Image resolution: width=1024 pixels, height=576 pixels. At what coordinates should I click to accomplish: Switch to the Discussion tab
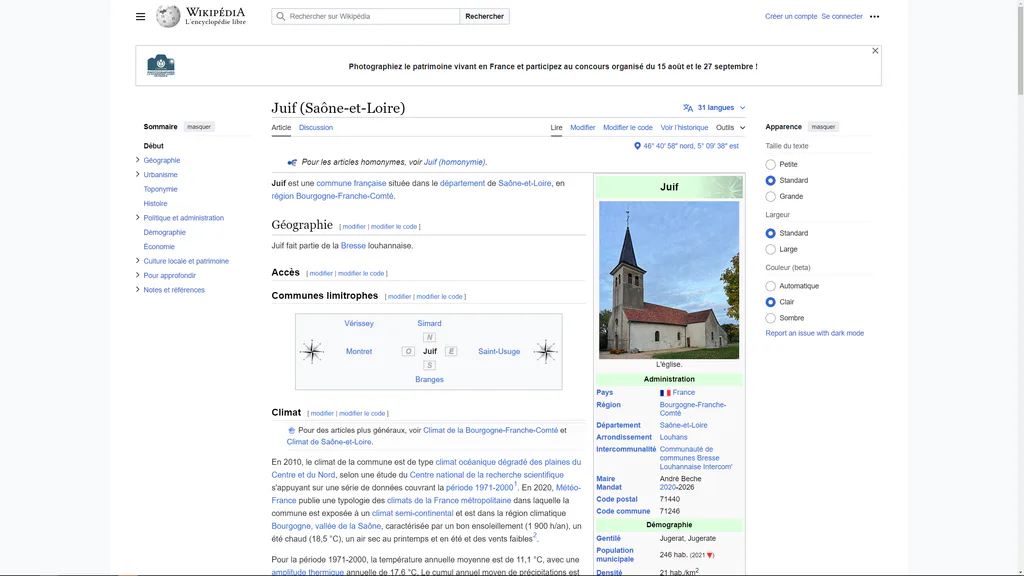pos(315,127)
